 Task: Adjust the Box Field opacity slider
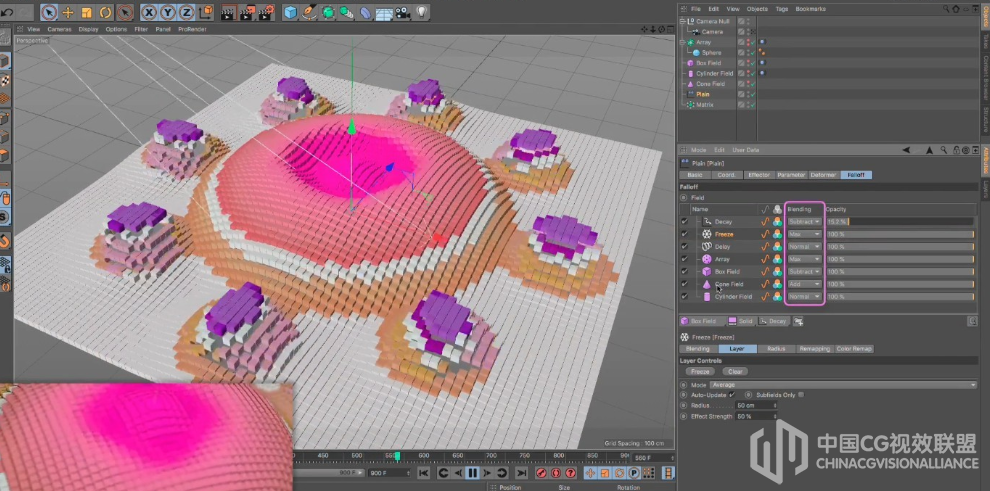[900, 271]
